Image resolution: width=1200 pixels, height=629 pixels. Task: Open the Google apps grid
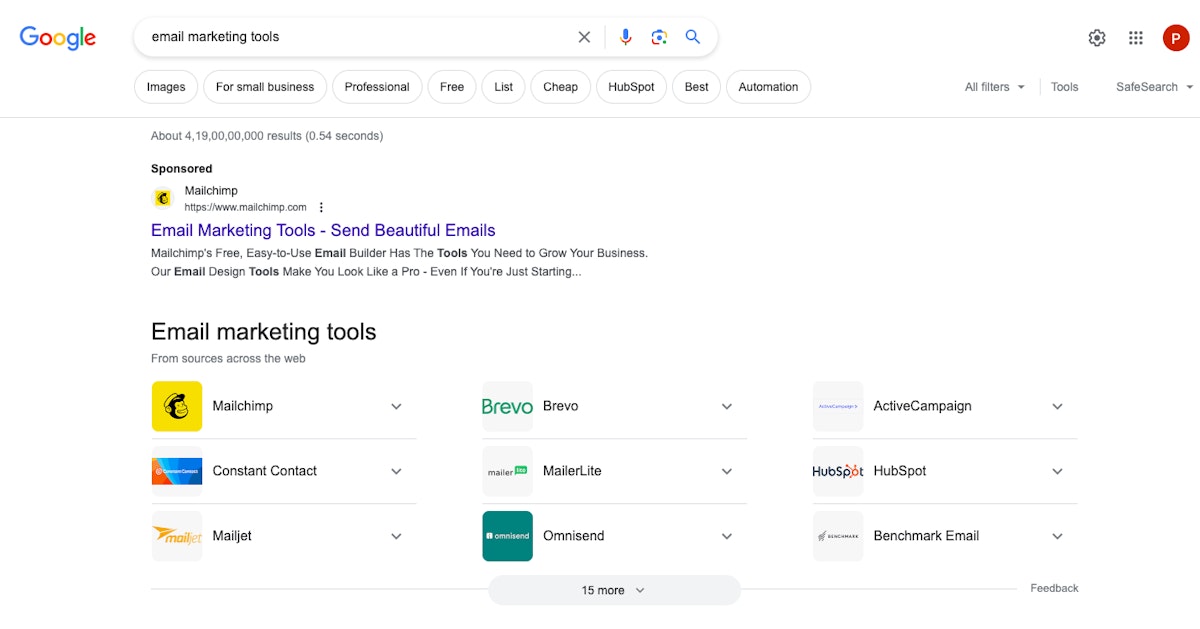pos(1136,38)
